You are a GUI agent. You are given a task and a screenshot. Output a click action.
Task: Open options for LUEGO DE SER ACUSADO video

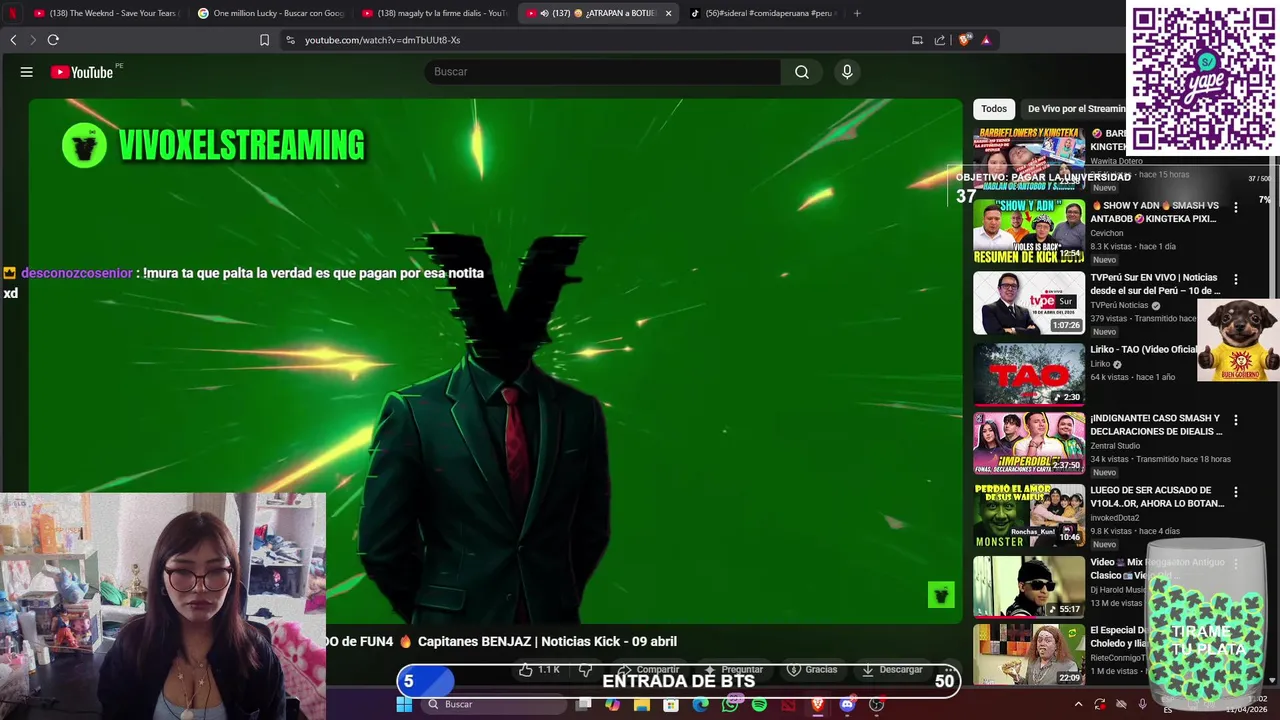pyautogui.click(x=1236, y=492)
